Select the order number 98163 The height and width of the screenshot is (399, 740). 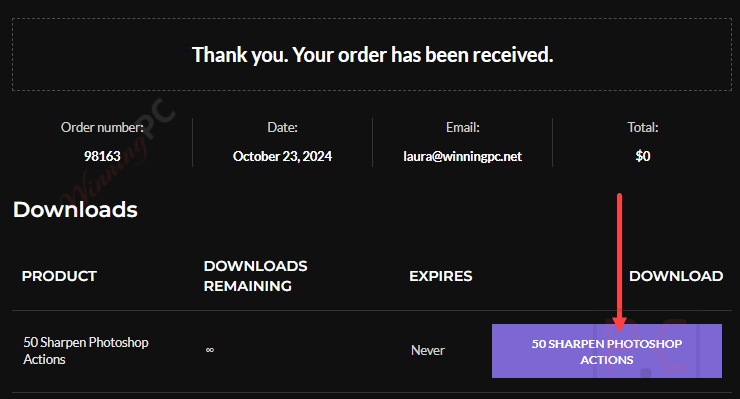click(x=102, y=156)
